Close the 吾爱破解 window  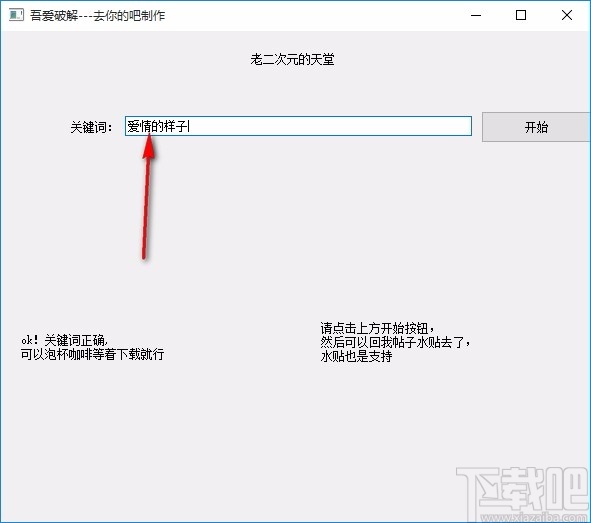pyautogui.click(x=567, y=15)
